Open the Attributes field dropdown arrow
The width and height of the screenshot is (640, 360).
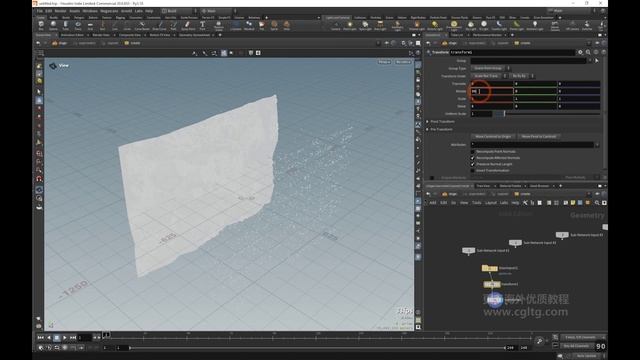pyautogui.click(x=597, y=144)
